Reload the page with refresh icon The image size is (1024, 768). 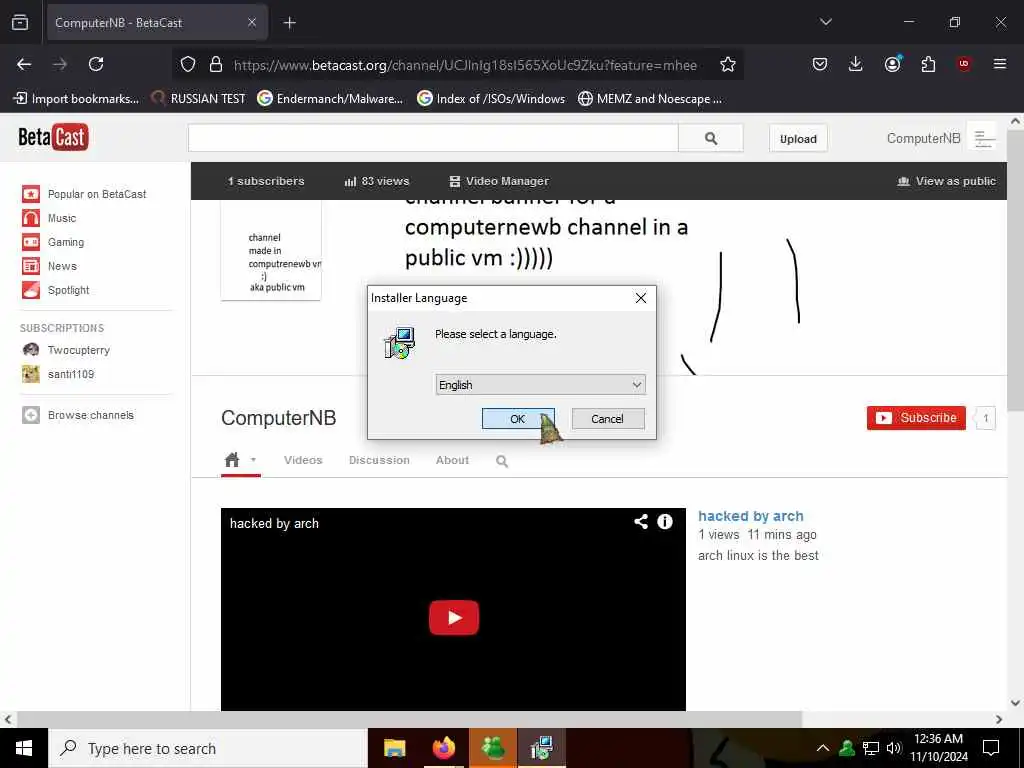[96, 64]
